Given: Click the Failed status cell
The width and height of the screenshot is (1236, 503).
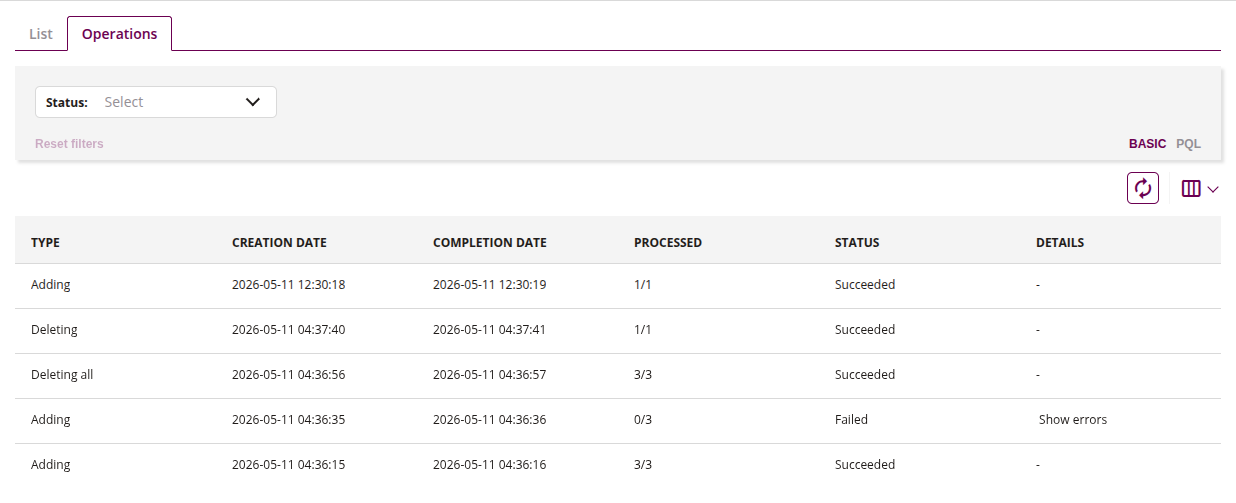Looking at the screenshot, I should click(851, 420).
